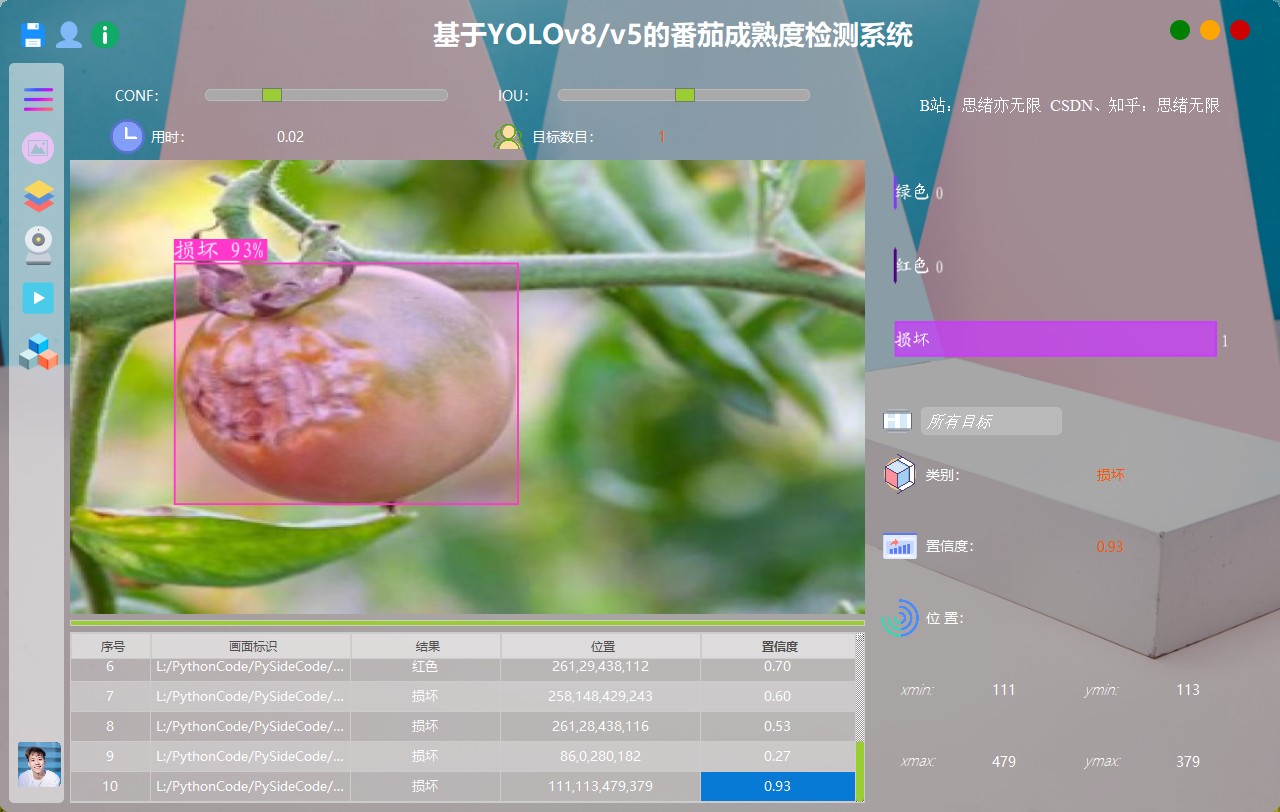Adjust the CONF slider handle
The width and height of the screenshot is (1280, 812).
(271, 95)
